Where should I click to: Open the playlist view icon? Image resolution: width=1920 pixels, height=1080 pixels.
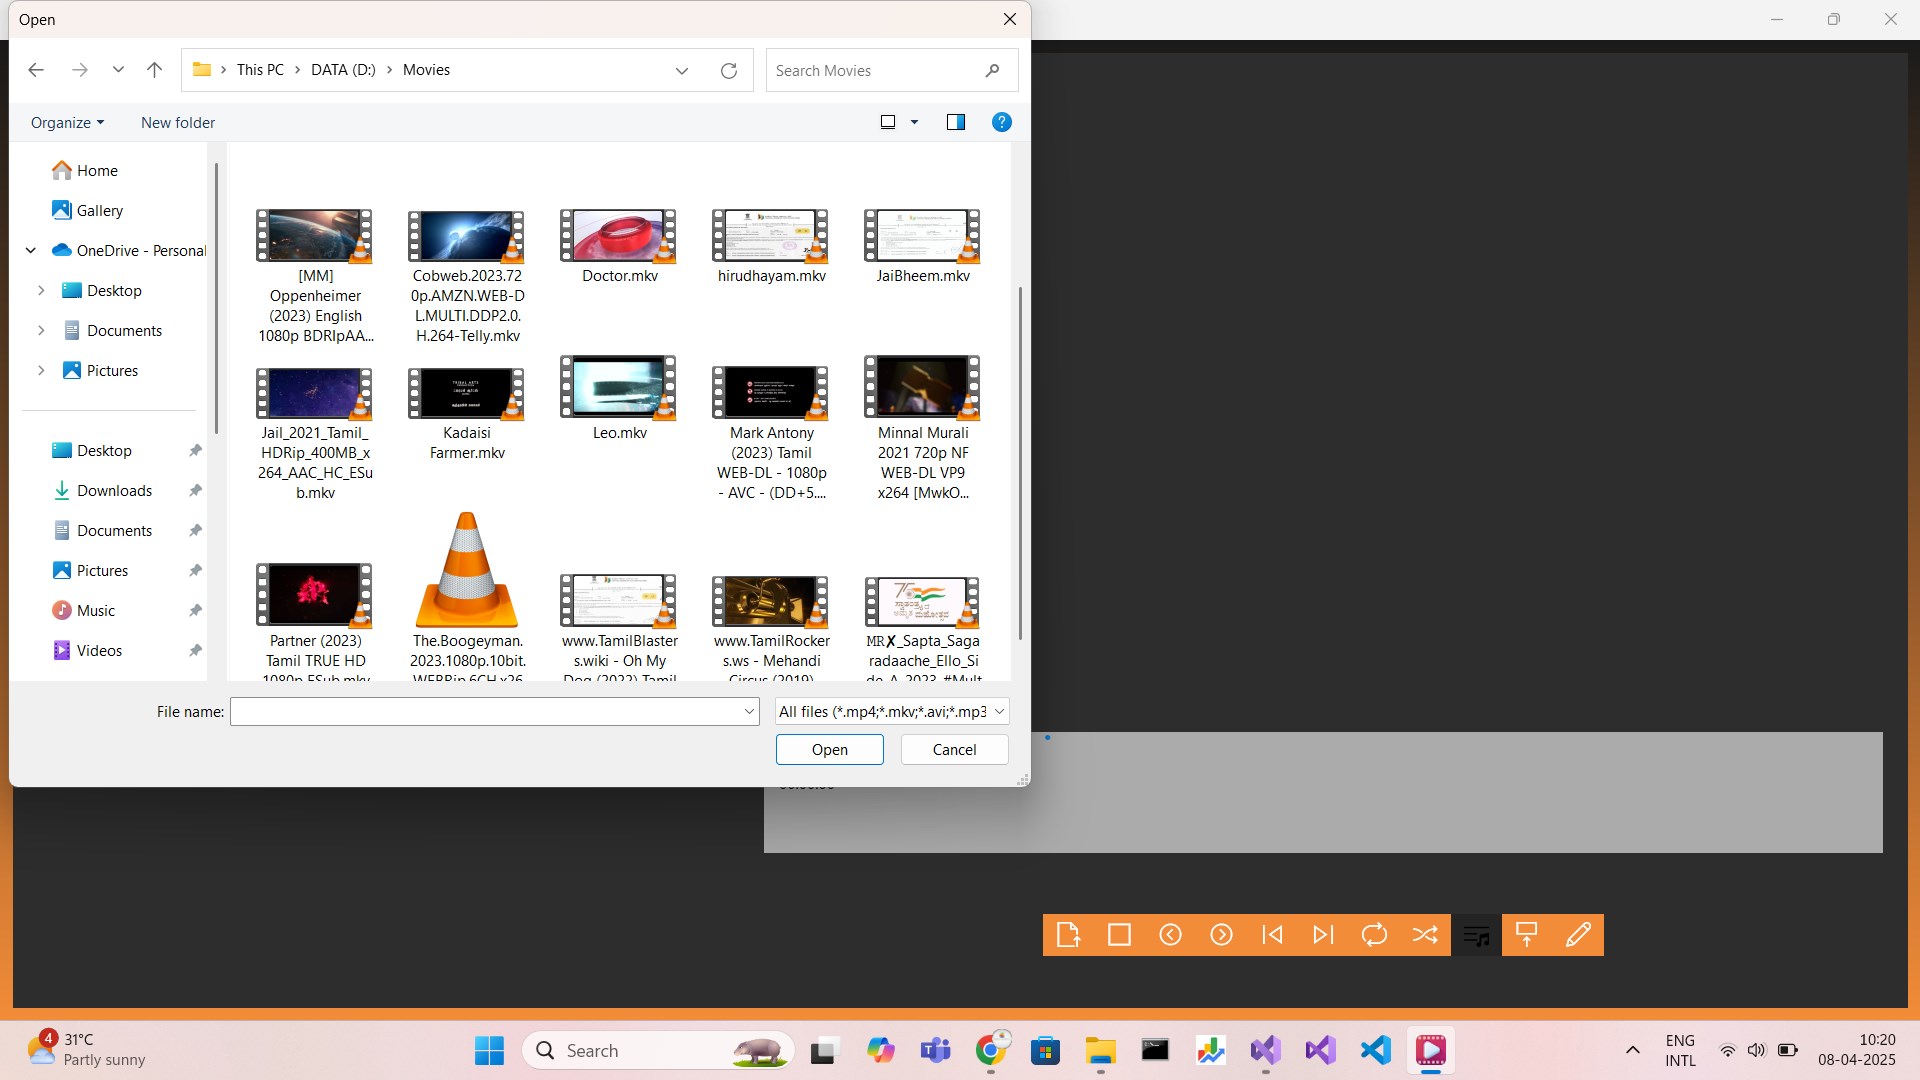(x=1476, y=935)
